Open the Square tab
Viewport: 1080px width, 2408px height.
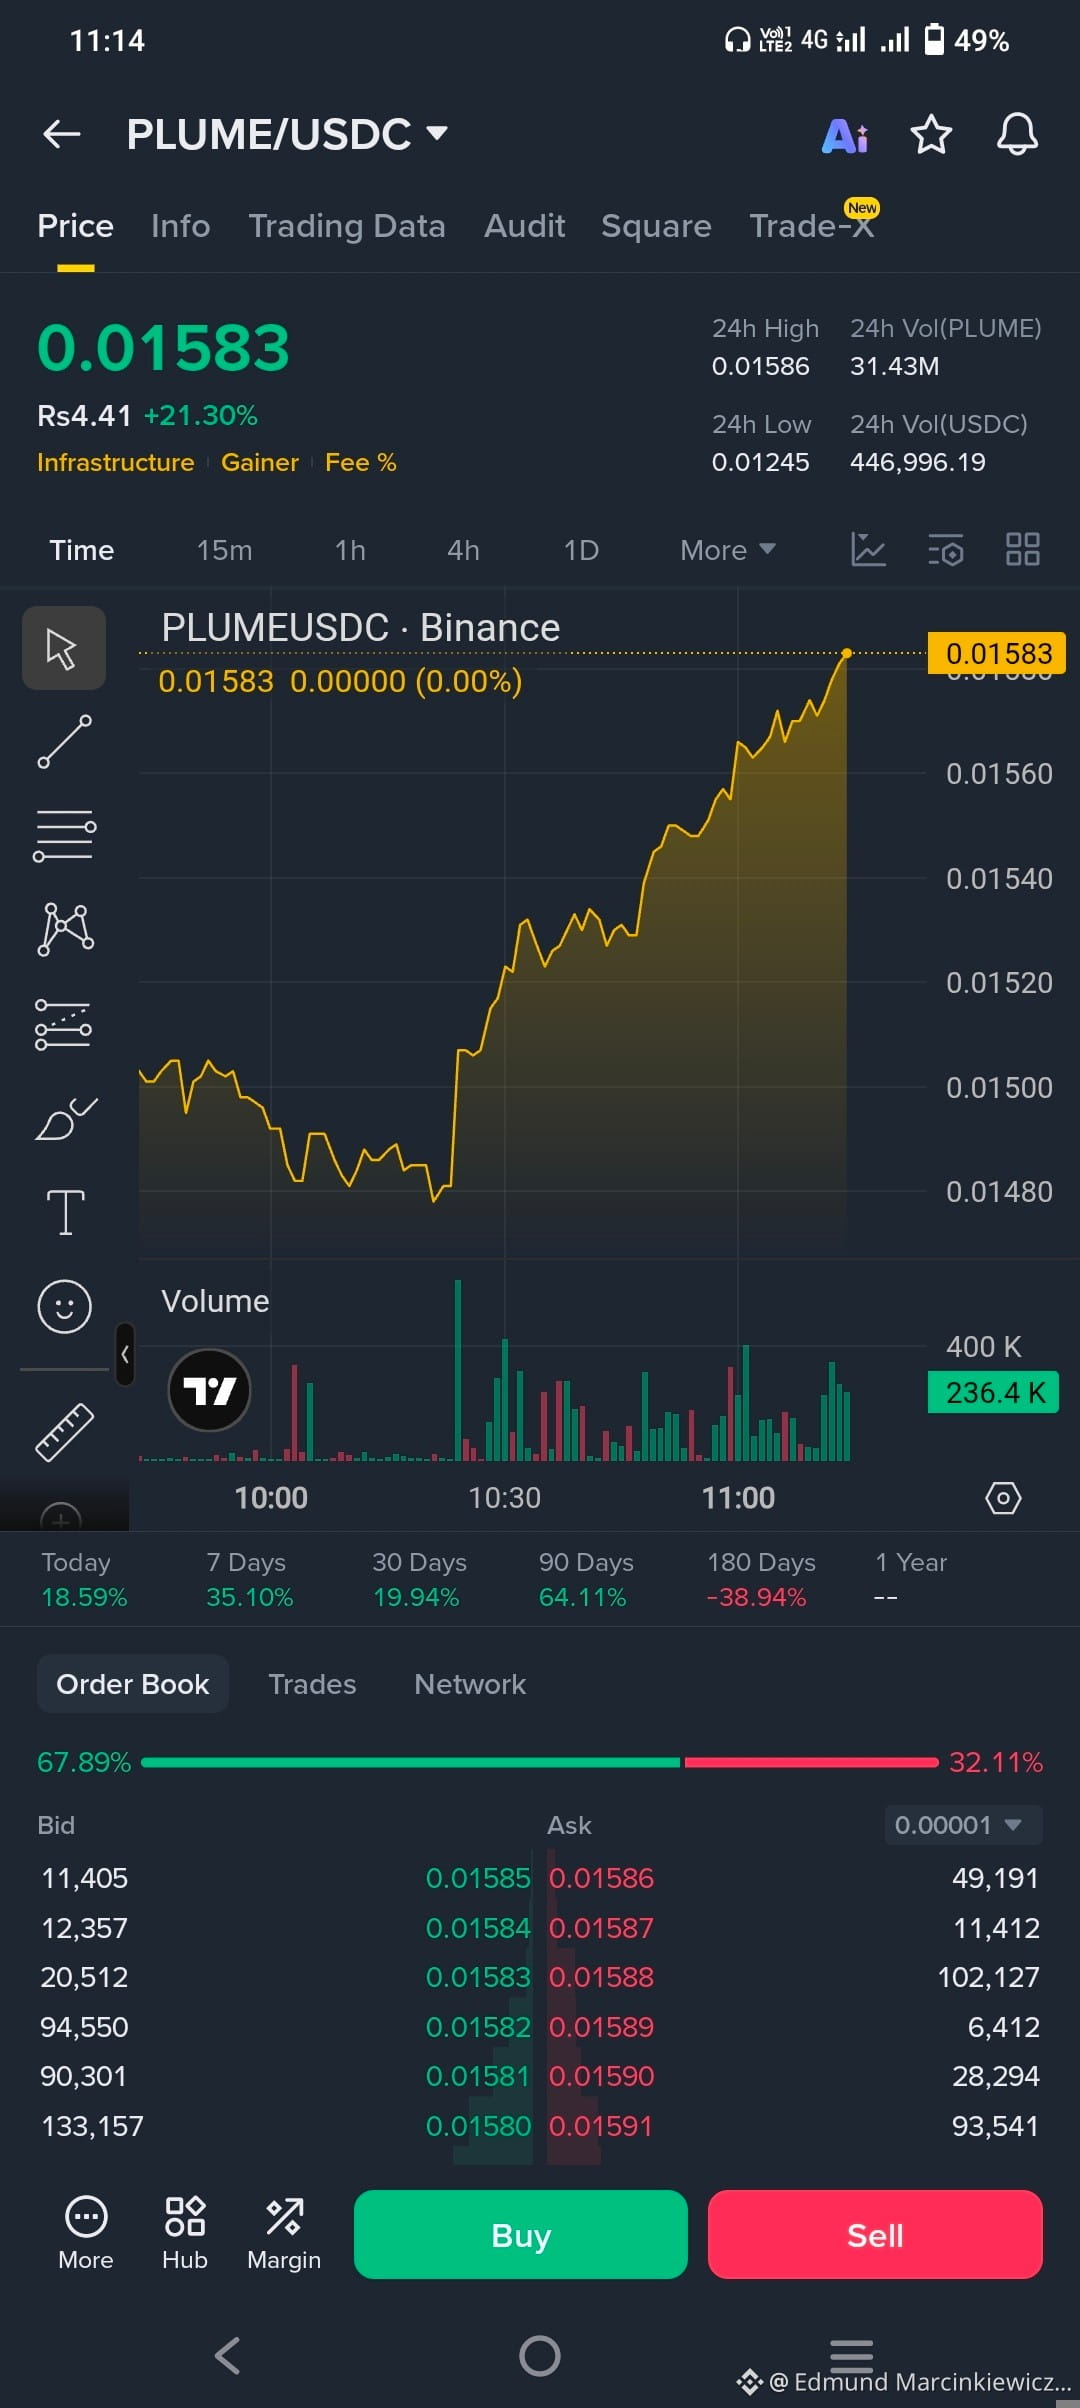click(x=656, y=226)
